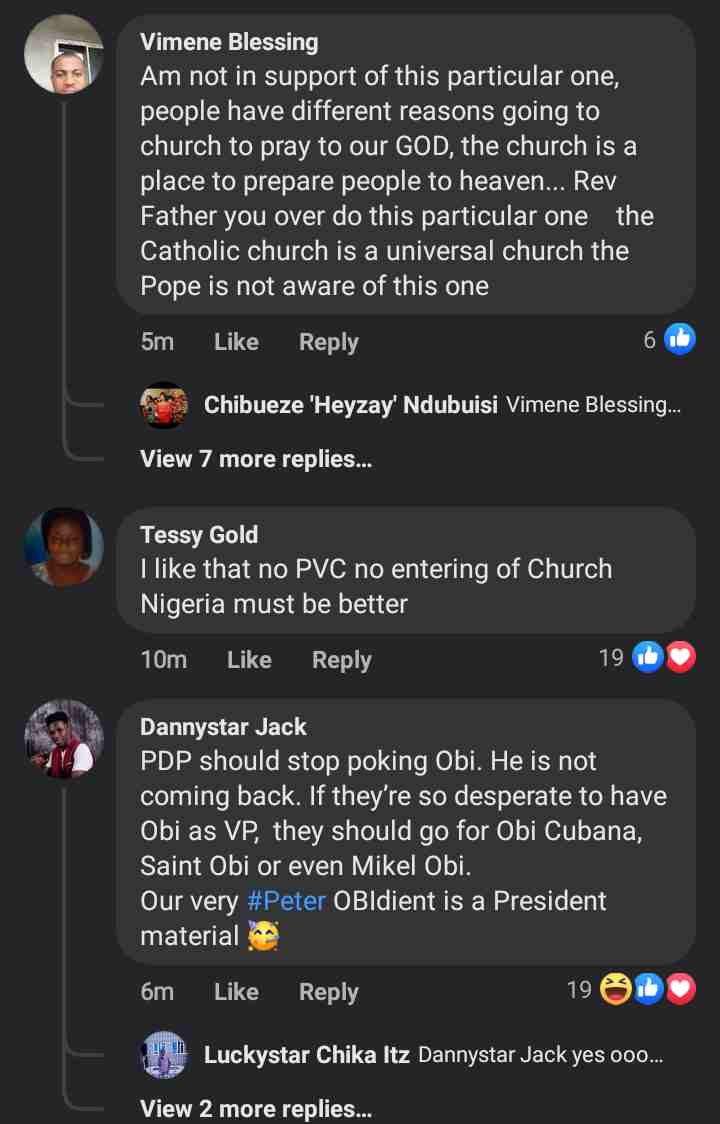
Task: Click the like reaction icon on Vimene's comment
Action: [680, 340]
